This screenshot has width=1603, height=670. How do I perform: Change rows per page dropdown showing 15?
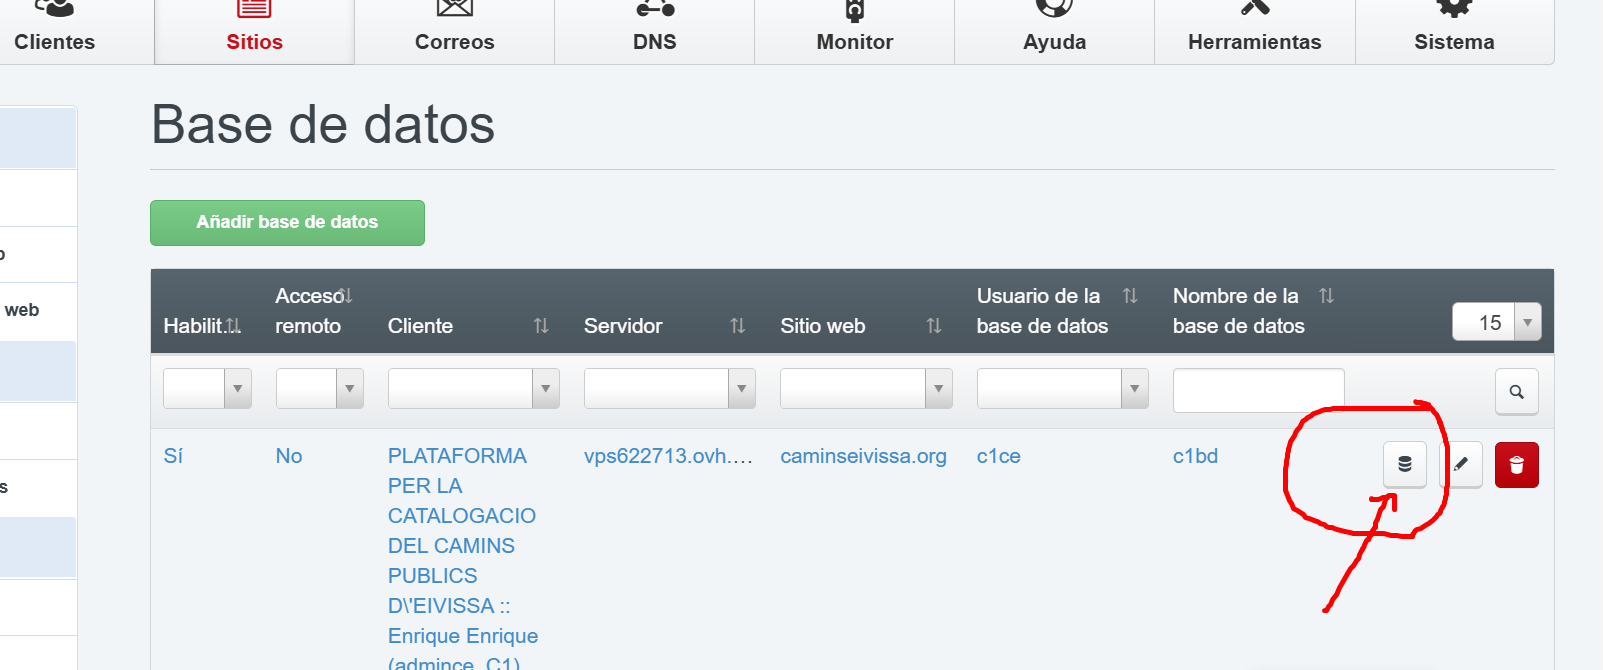click(1497, 322)
